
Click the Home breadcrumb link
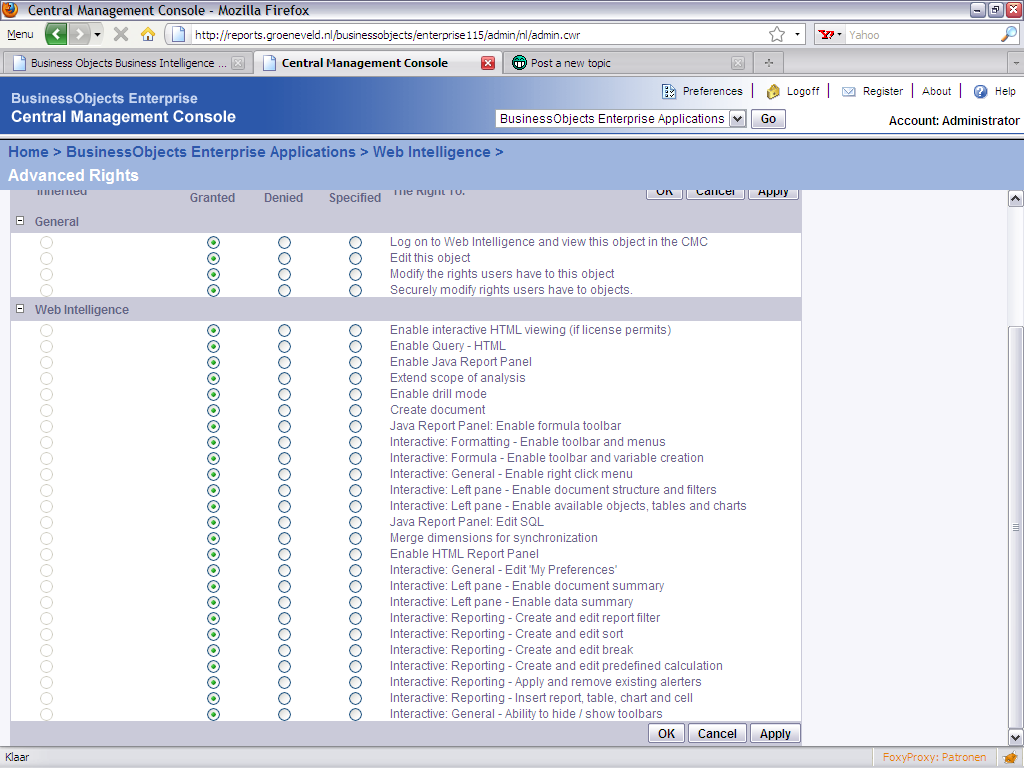(28, 152)
